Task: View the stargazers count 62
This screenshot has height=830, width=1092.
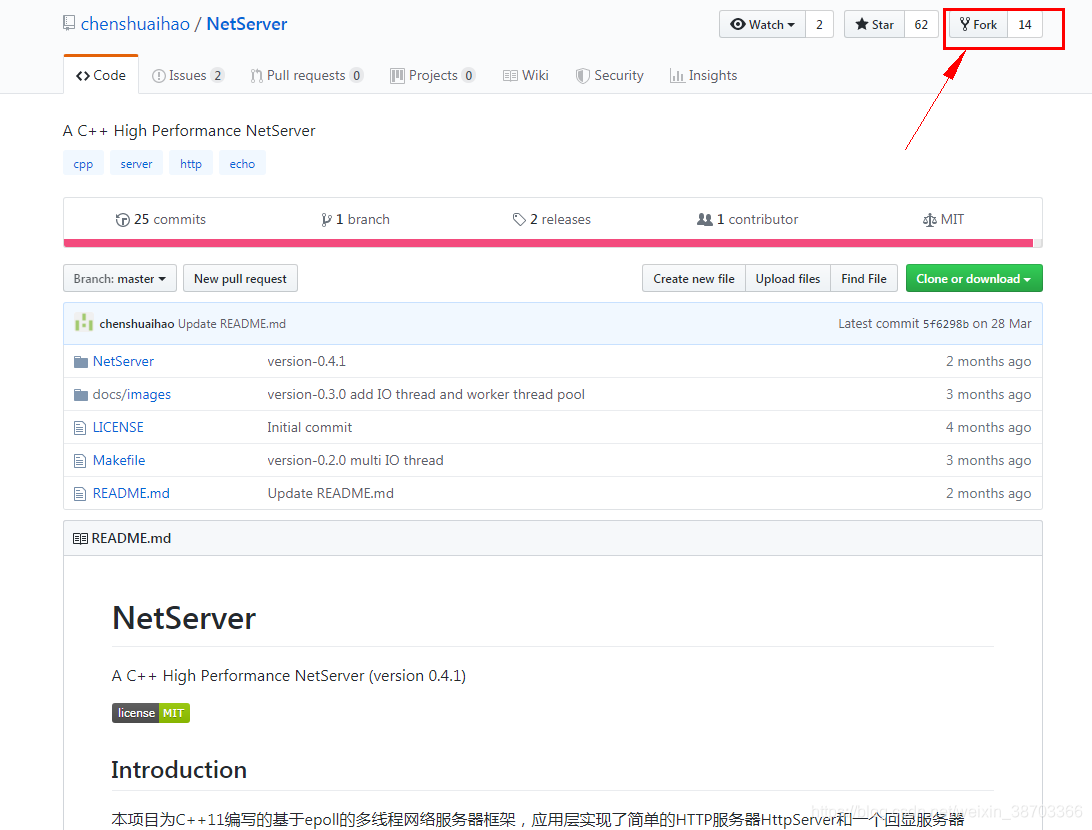Action: (921, 24)
